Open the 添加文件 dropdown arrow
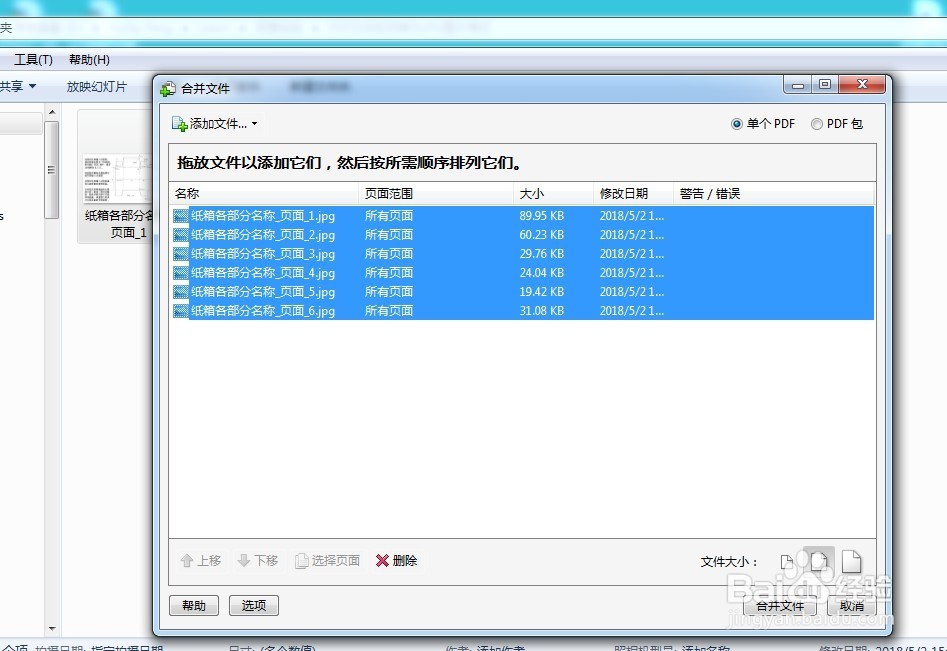The height and width of the screenshot is (651, 947). pos(255,124)
